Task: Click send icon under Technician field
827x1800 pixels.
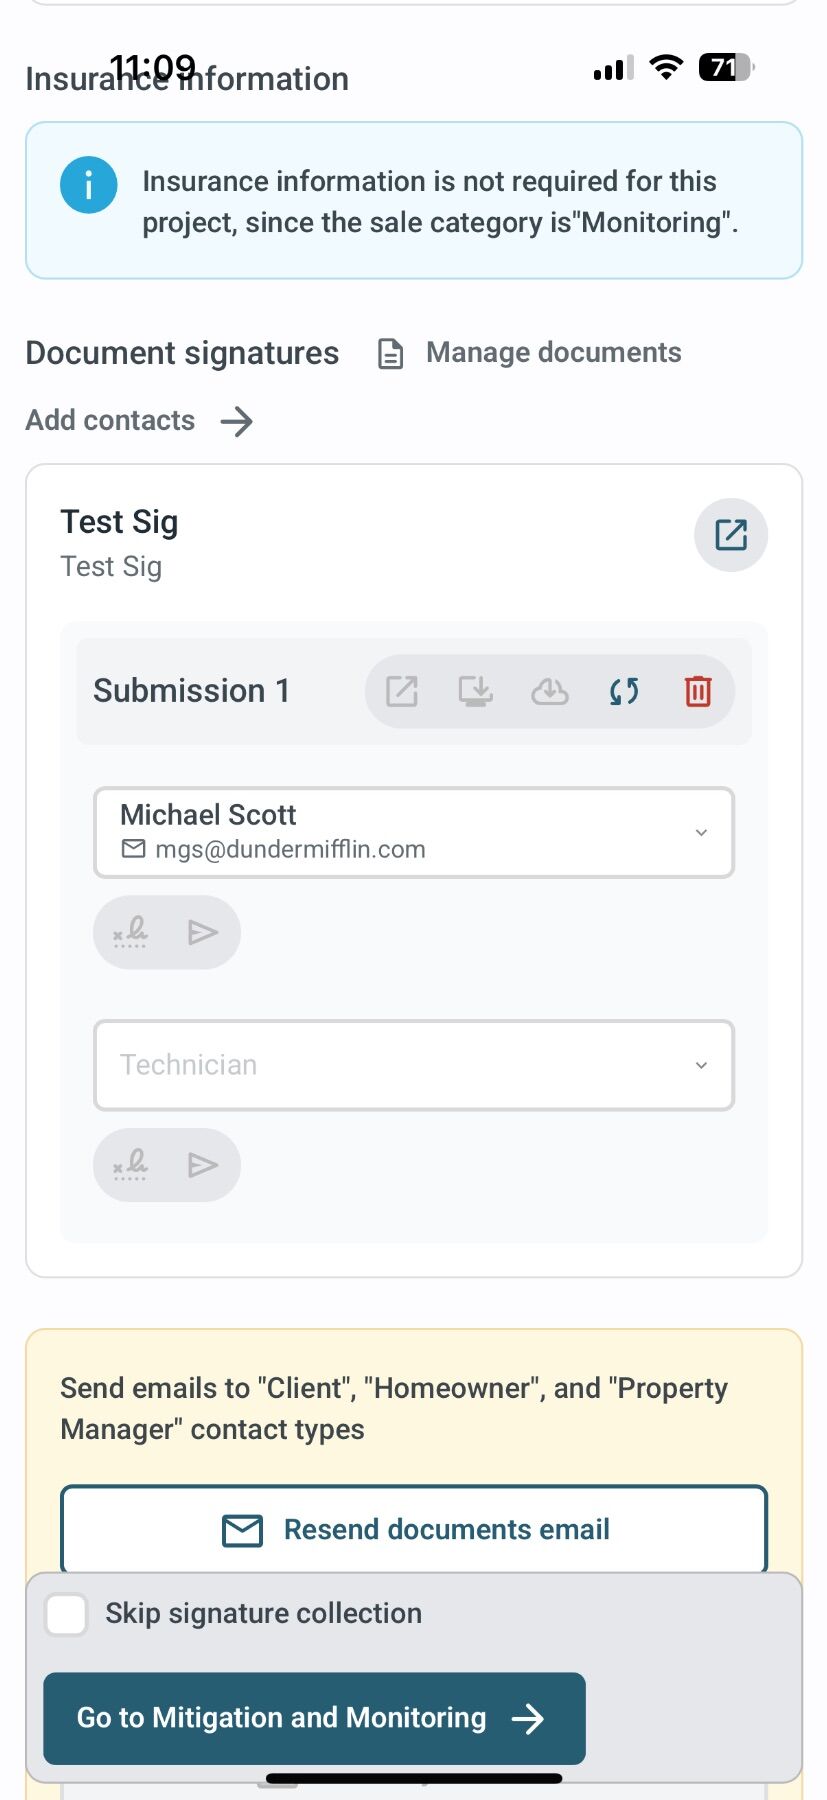Action: click(x=203, y=1164)
